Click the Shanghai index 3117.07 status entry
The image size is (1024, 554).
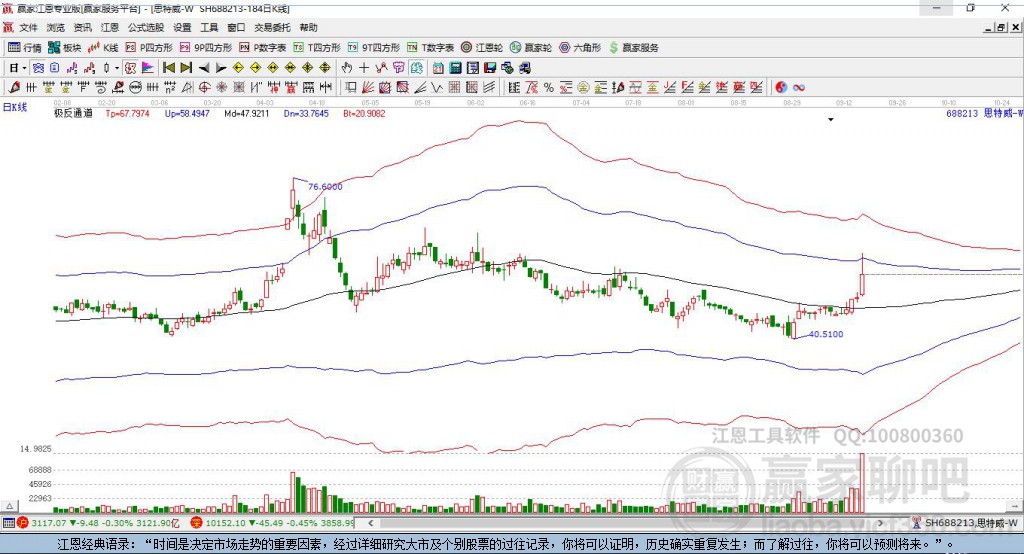pyautogui.click(x=98, y=523)
